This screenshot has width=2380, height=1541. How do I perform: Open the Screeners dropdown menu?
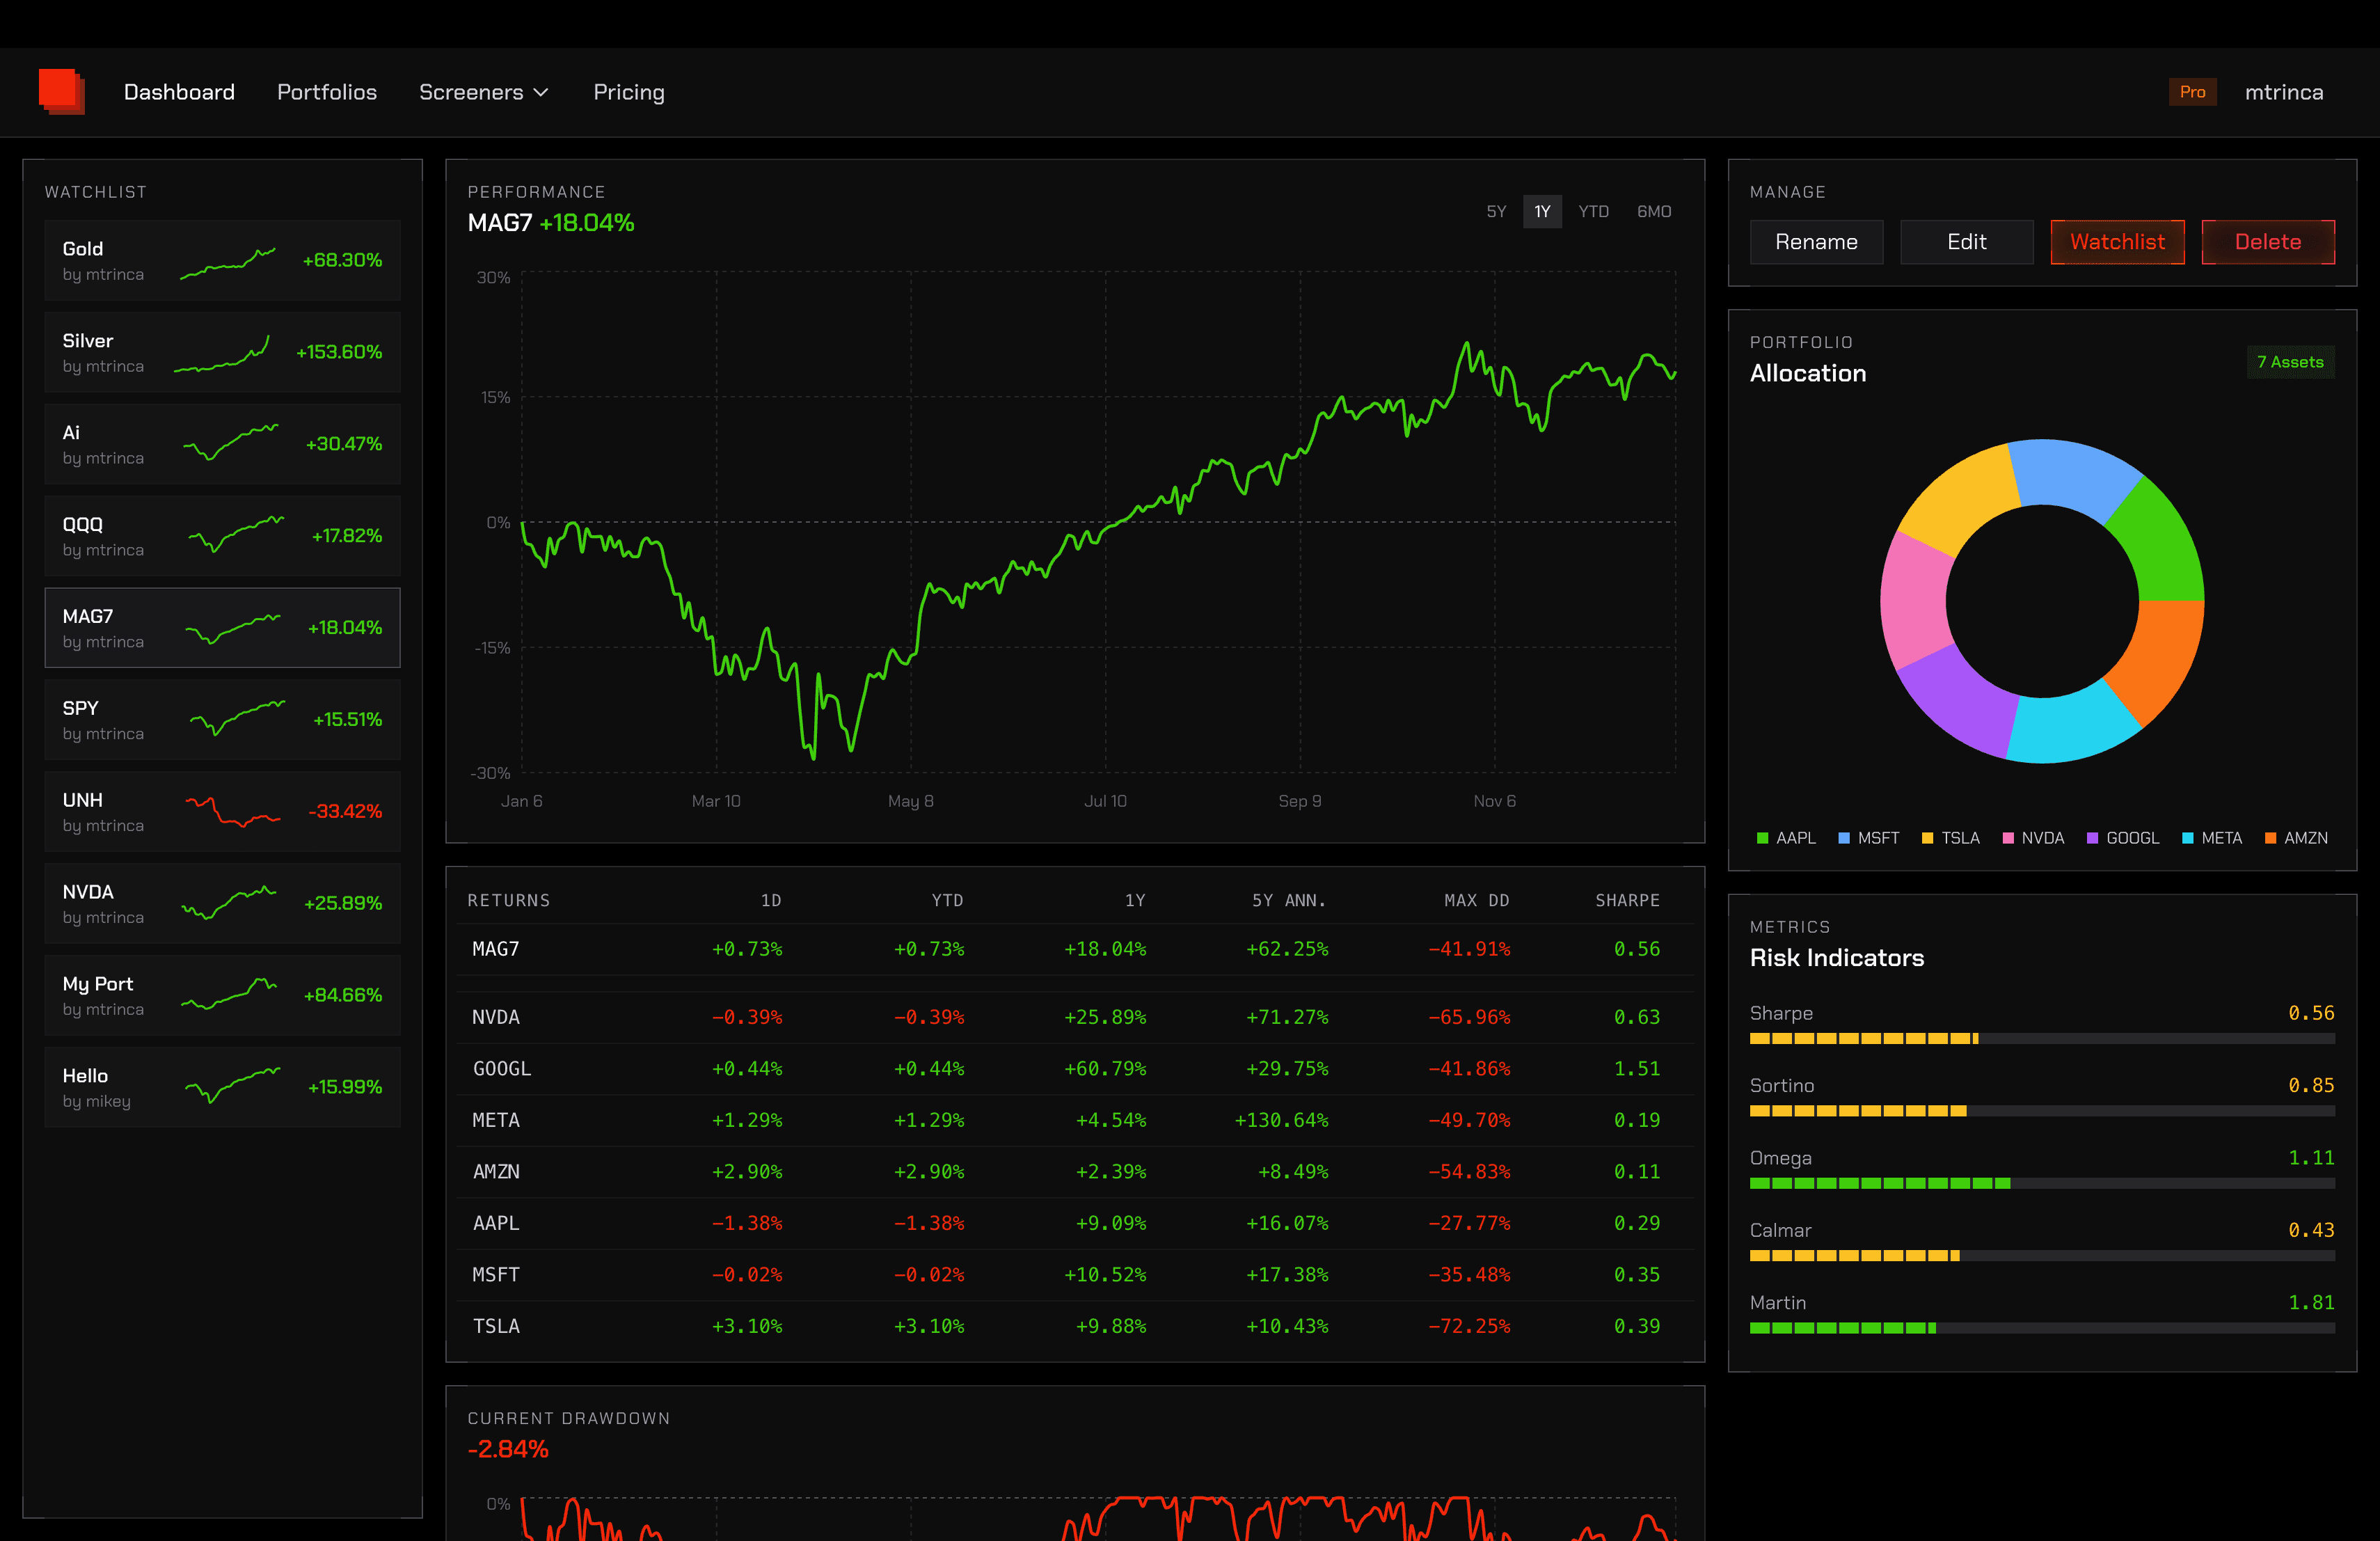(483, 92)
